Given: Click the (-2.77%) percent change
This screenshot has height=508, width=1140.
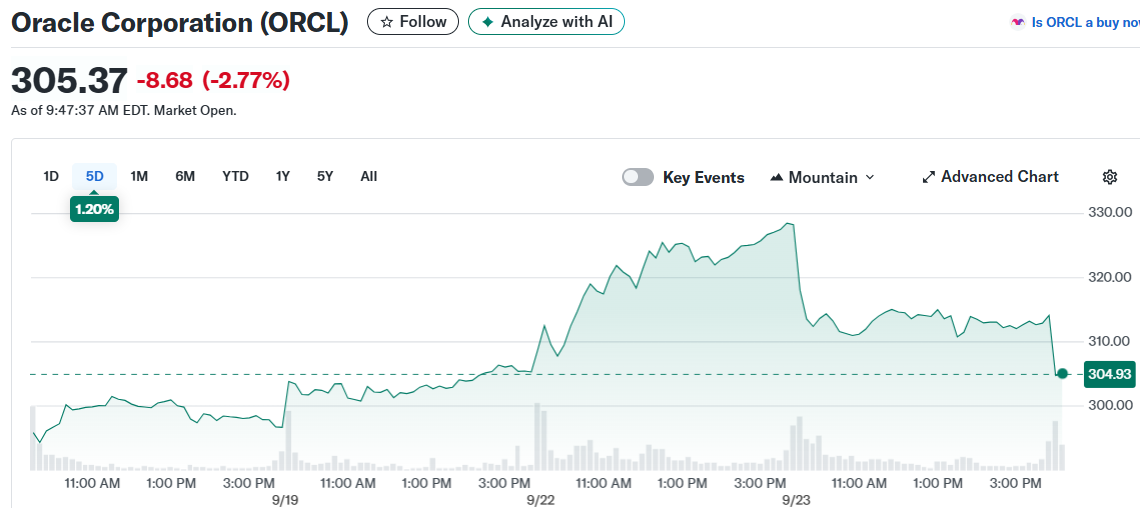Looking at the screenshot, I should [246, 80].
